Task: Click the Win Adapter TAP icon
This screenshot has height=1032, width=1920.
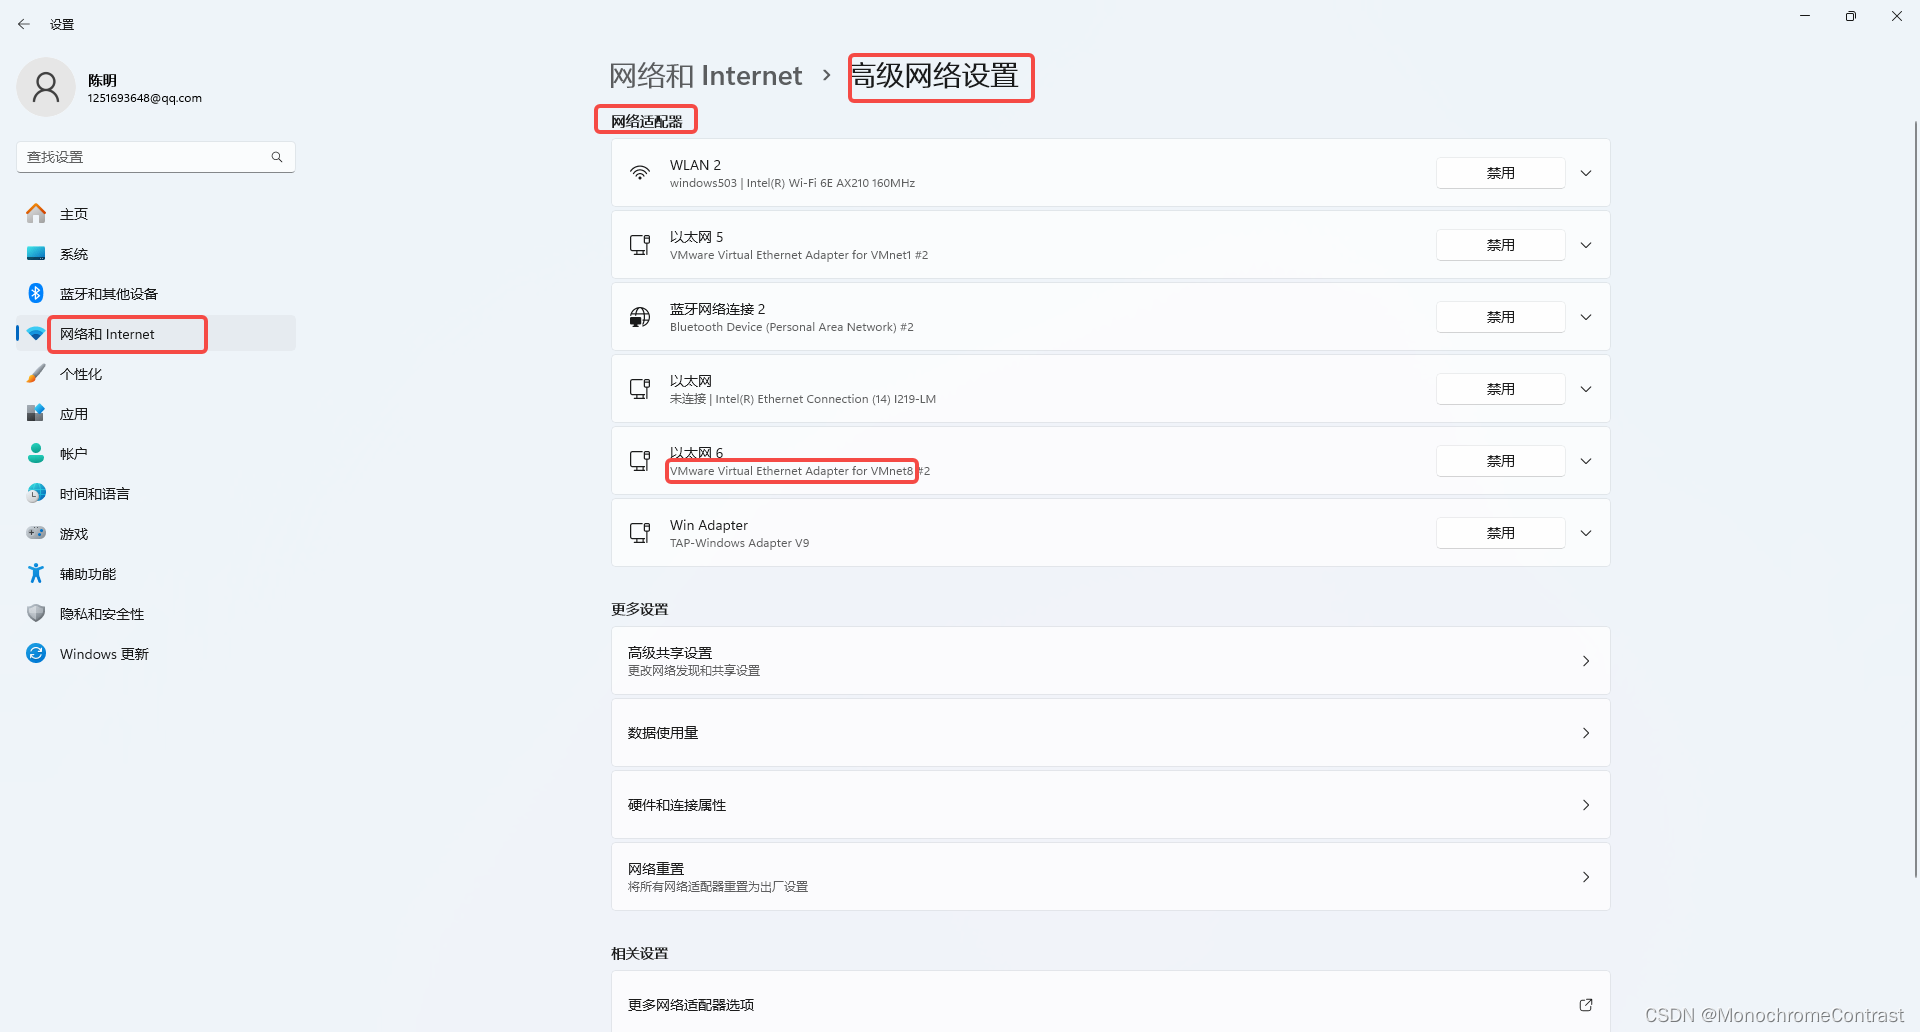Action: (640, 533)
